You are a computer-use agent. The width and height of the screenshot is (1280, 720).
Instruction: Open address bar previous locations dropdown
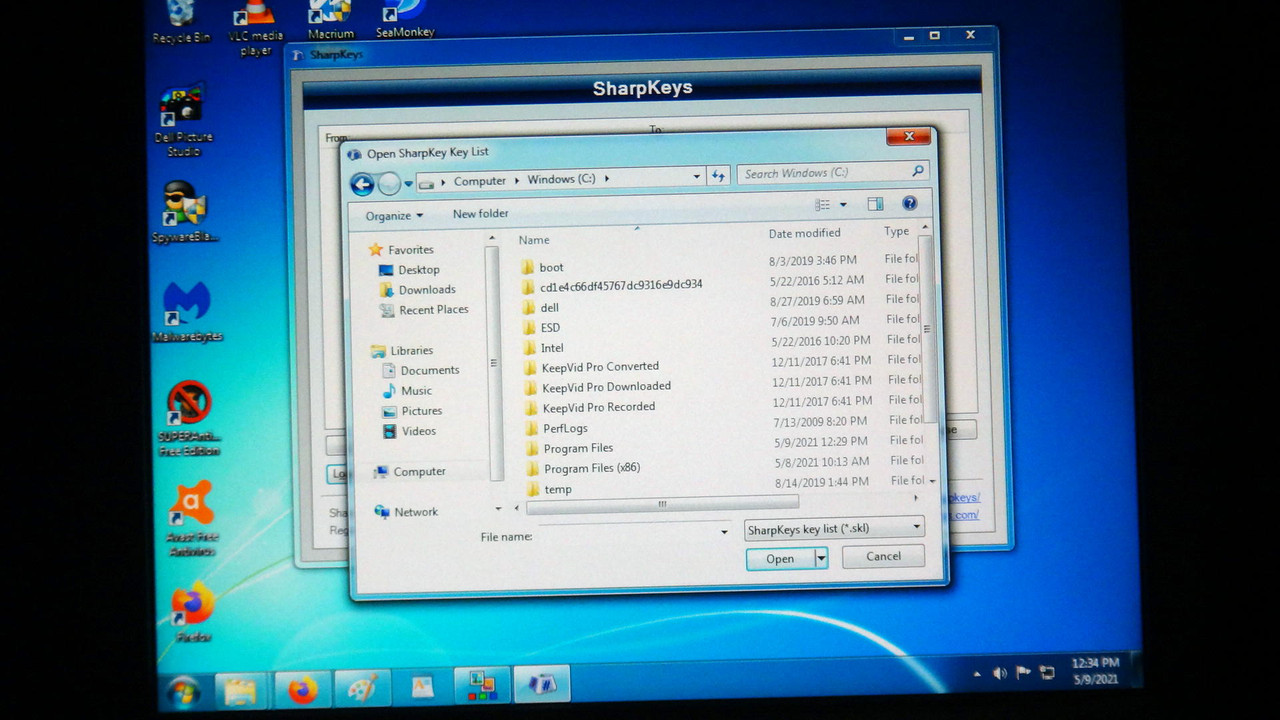coord(697,177)
